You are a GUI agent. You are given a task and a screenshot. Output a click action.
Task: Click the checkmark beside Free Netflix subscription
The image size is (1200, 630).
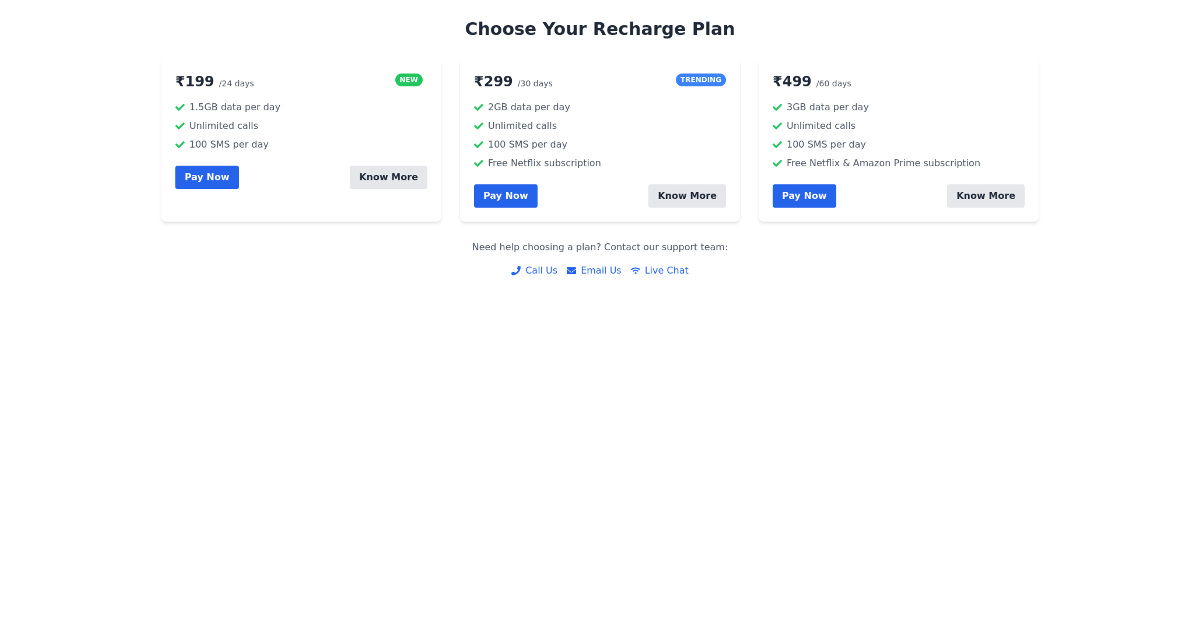(x=478, y=163)
